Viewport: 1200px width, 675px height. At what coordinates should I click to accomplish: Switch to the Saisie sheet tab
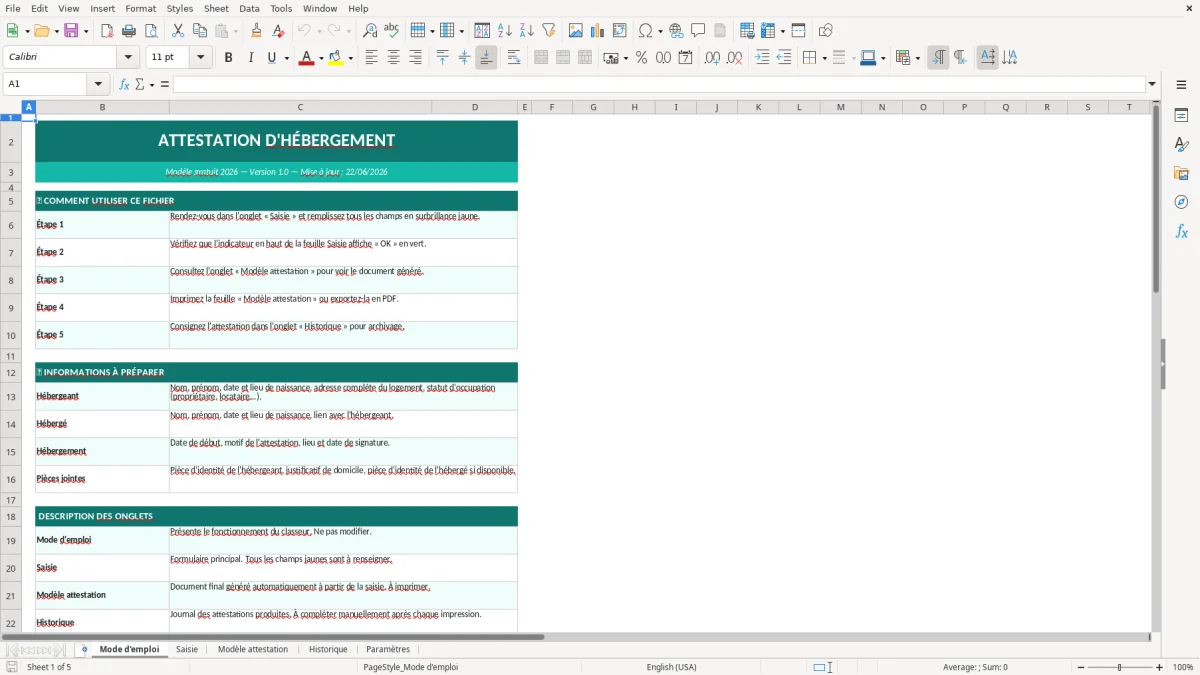click(187, 649)
